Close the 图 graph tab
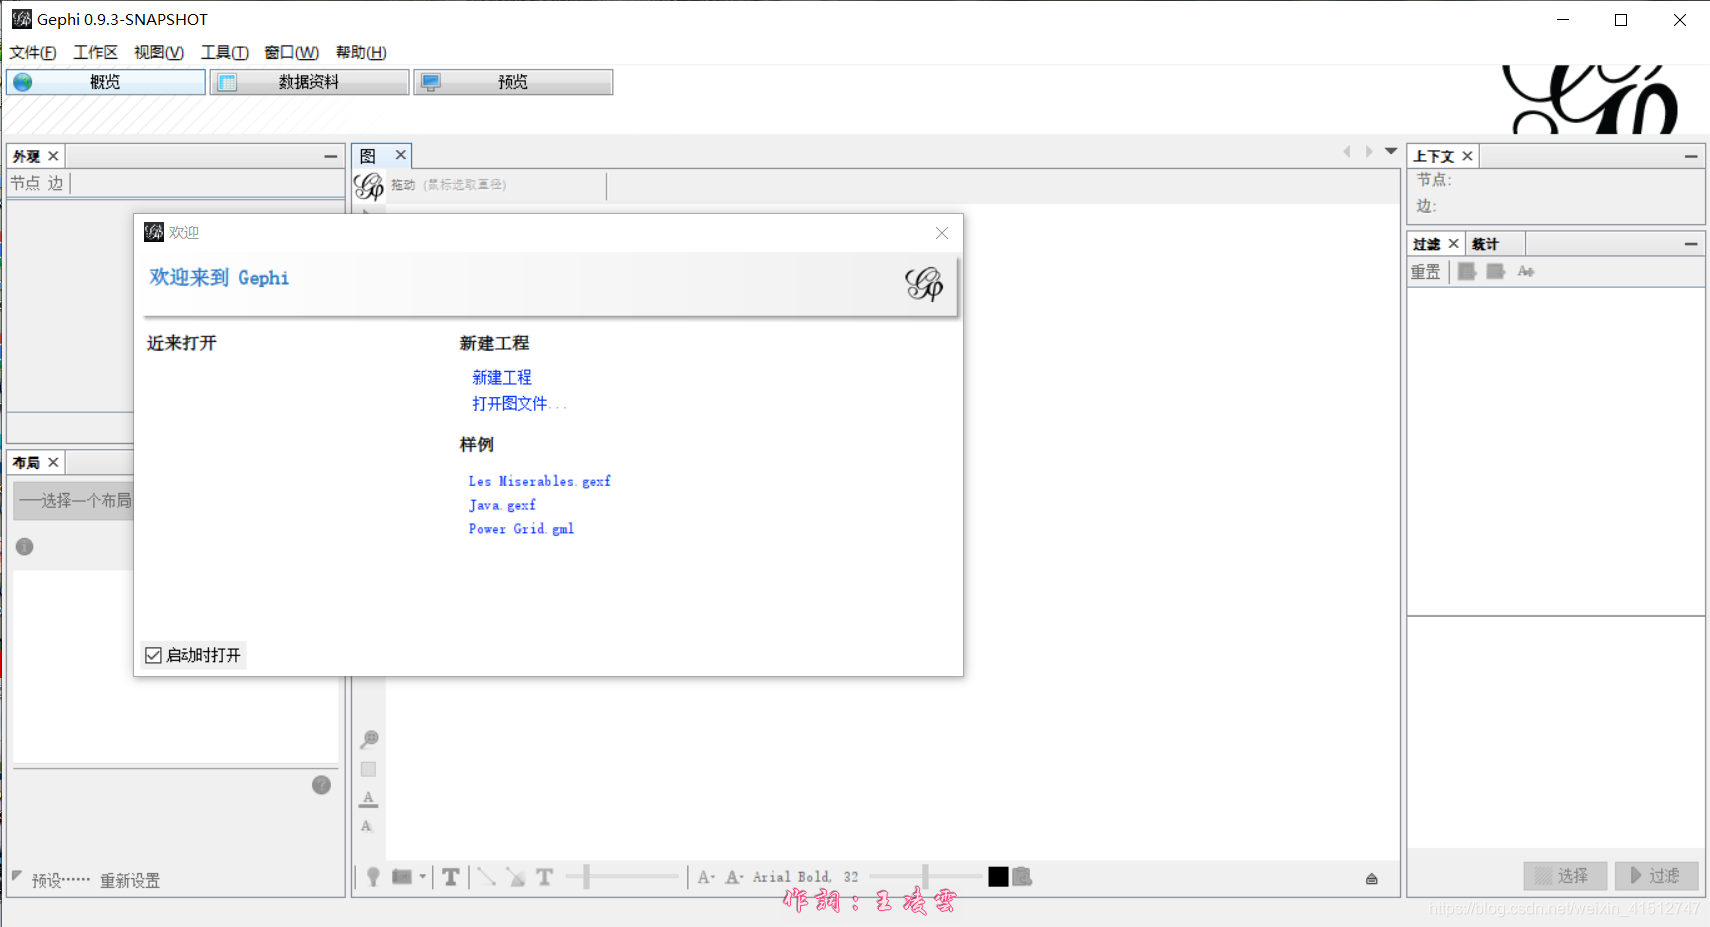 [x=401, y=155]
